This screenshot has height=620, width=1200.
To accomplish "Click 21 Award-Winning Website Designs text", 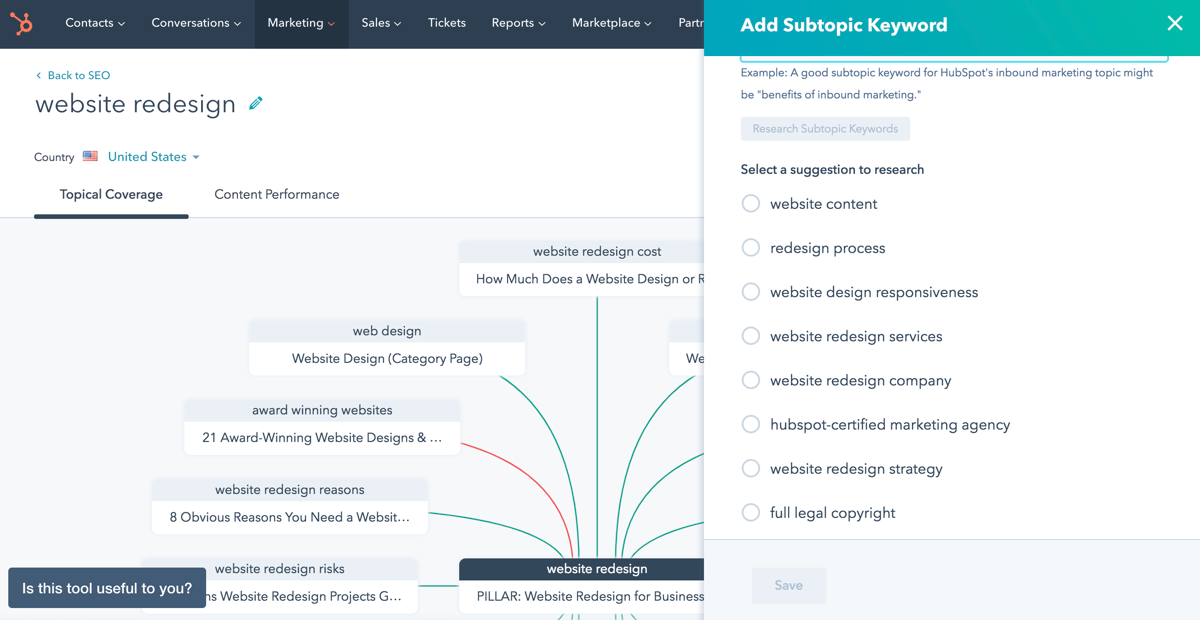I will (x=322, y=437).
